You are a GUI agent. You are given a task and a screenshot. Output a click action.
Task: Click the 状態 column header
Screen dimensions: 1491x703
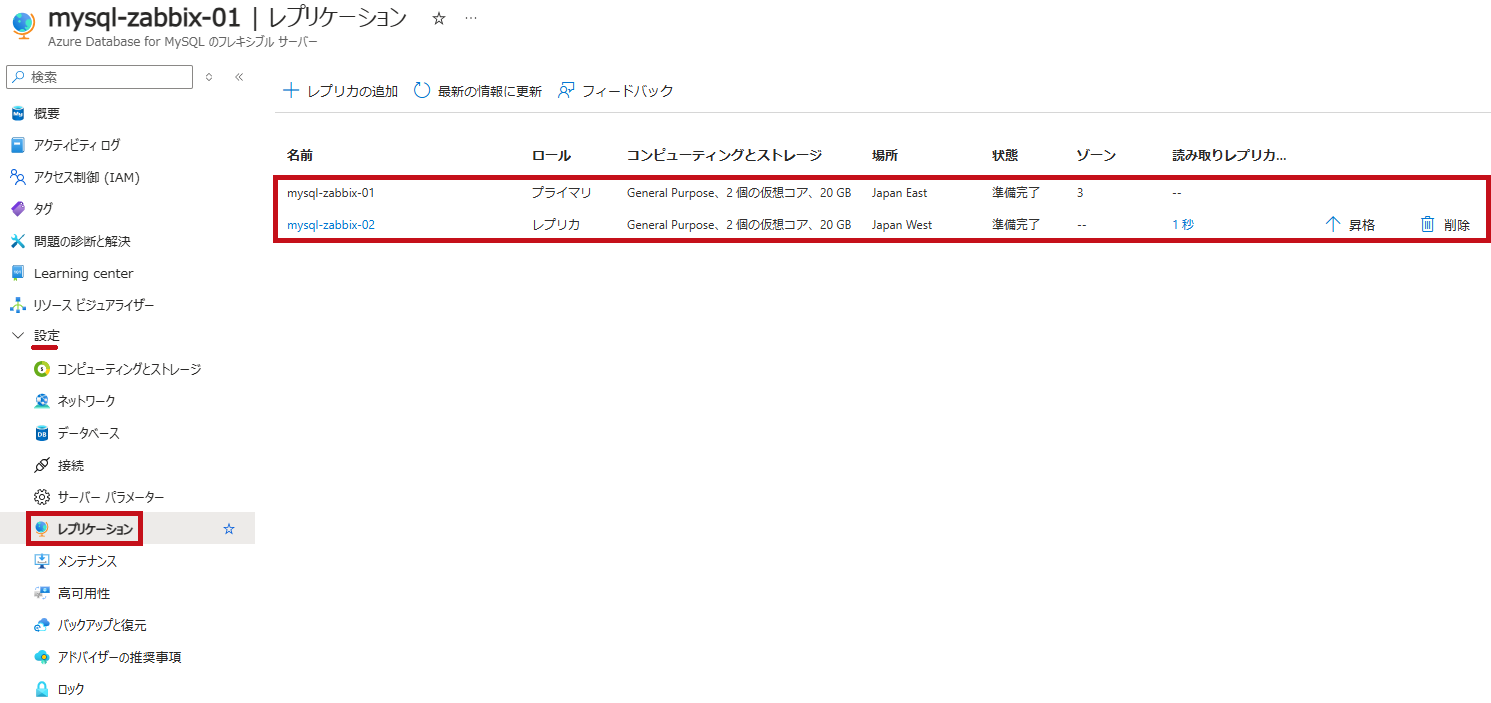click(x=1005, y=155)
